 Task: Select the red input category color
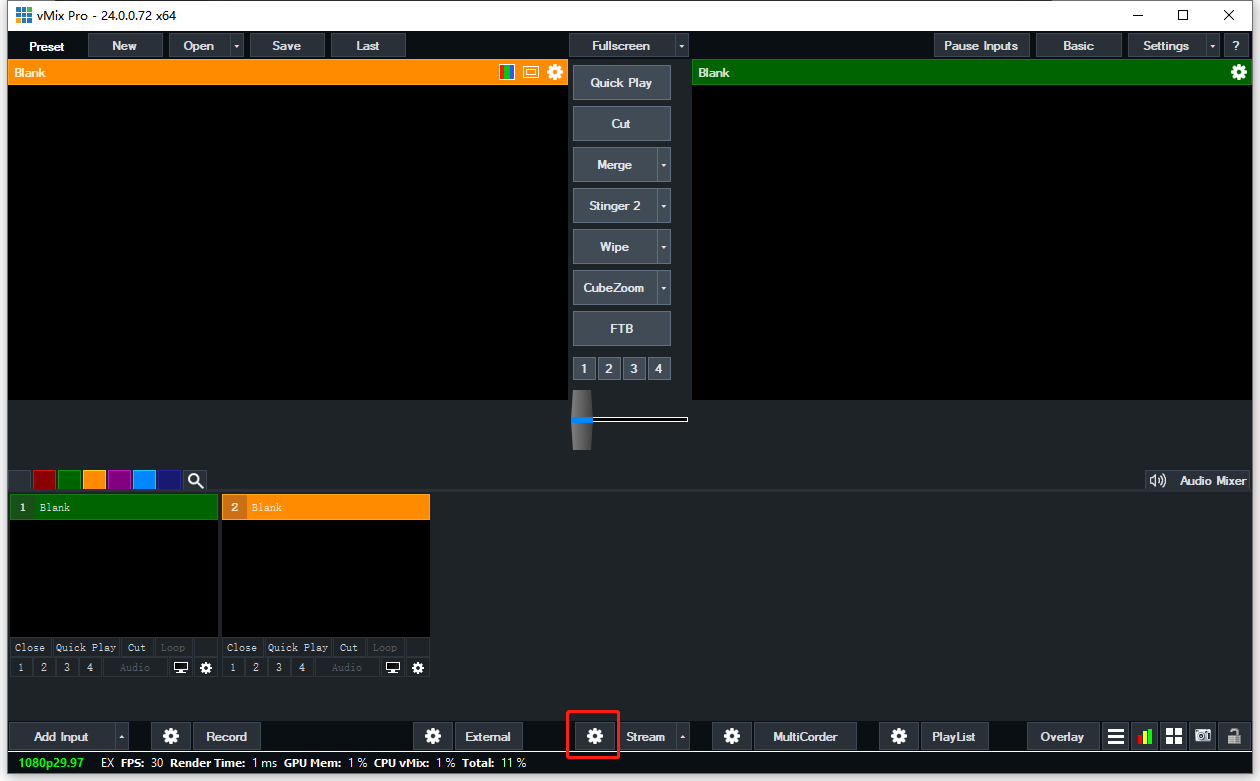pos(44,480)
